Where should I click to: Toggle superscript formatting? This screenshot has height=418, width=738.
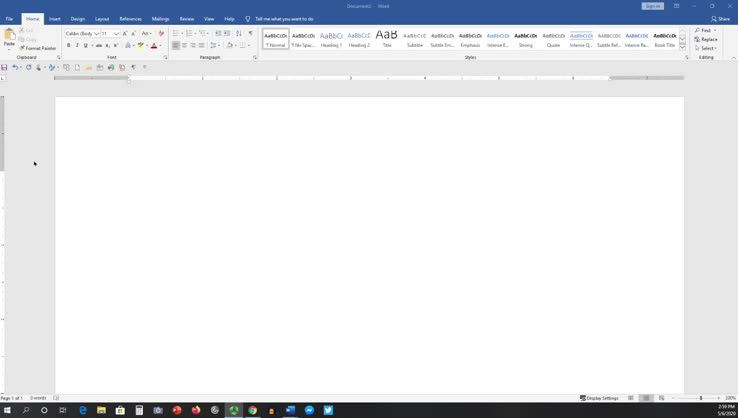click(116, 46)
